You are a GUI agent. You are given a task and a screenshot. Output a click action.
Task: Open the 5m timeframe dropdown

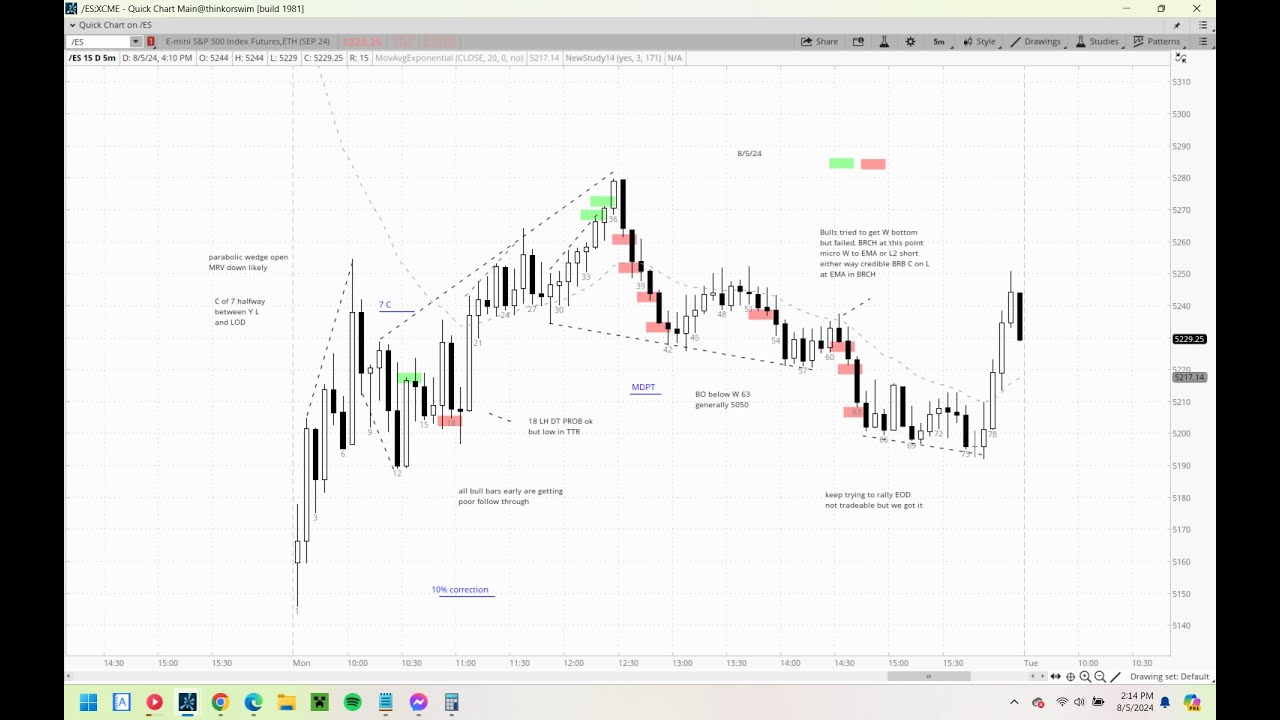pyautogui.click(x=939, y=41)
